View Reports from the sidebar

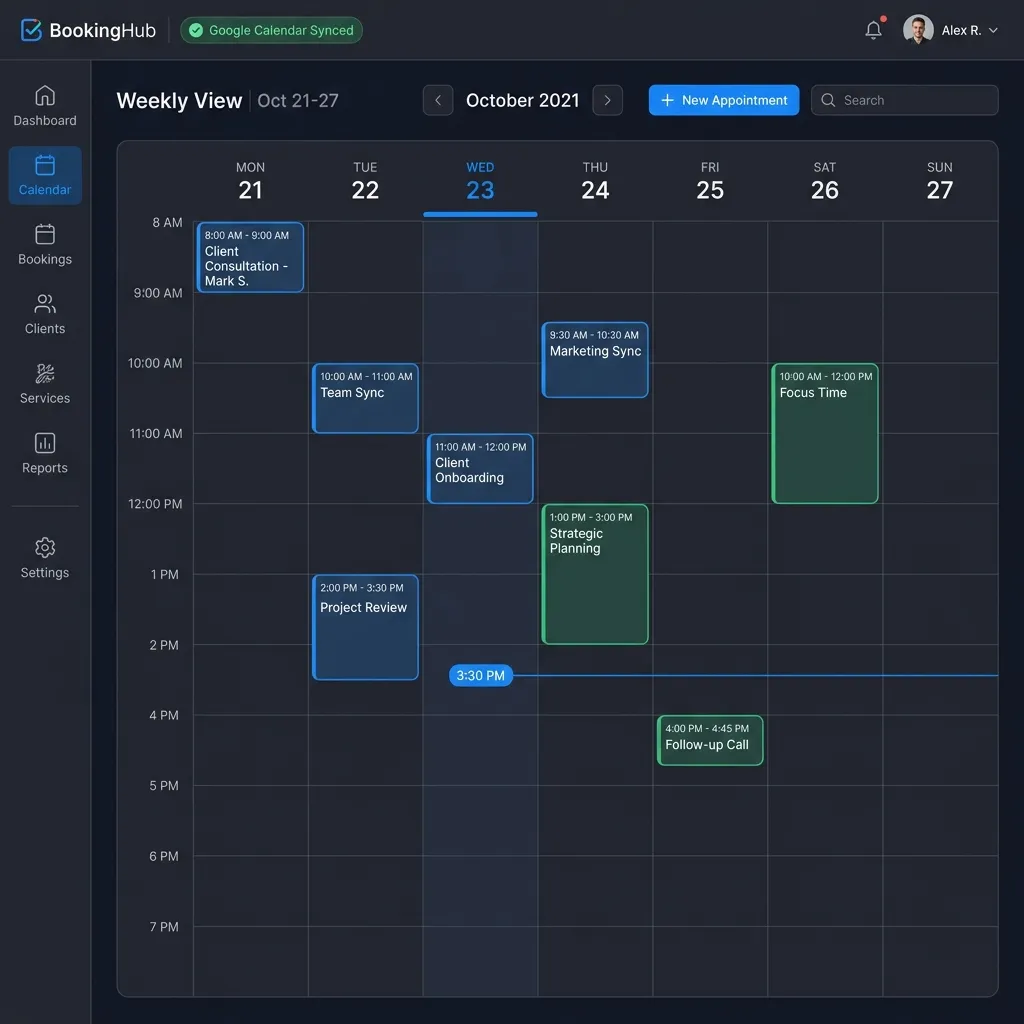click(44, 453)
